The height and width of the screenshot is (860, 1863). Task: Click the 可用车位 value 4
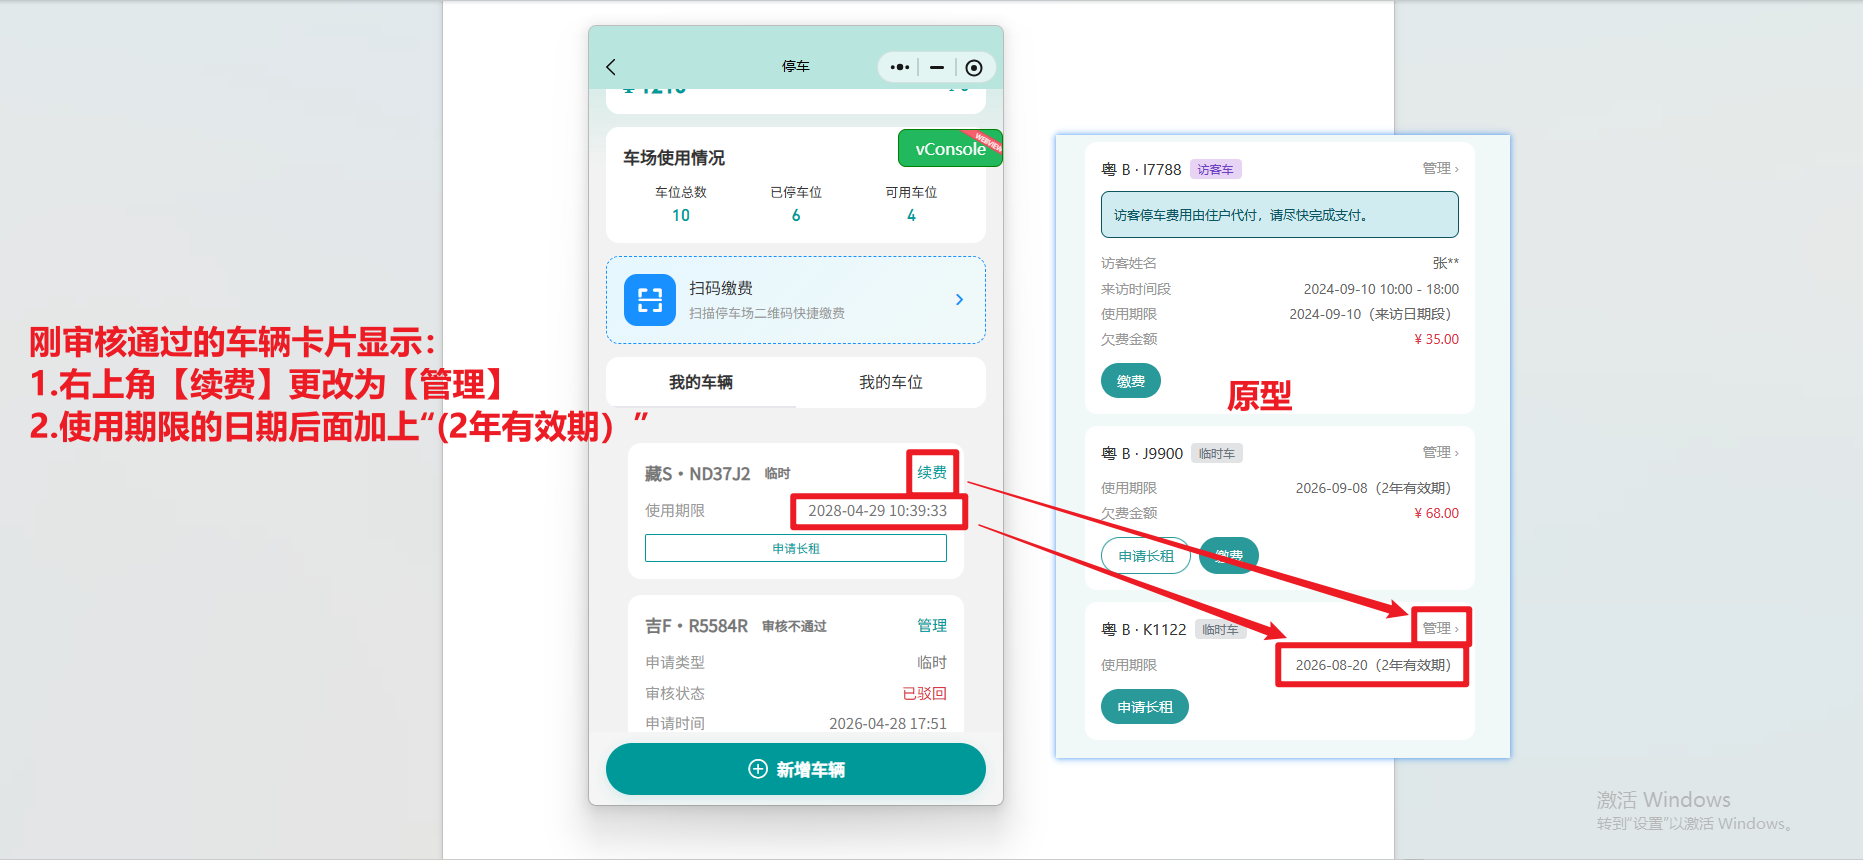click(x=911, y=215)
